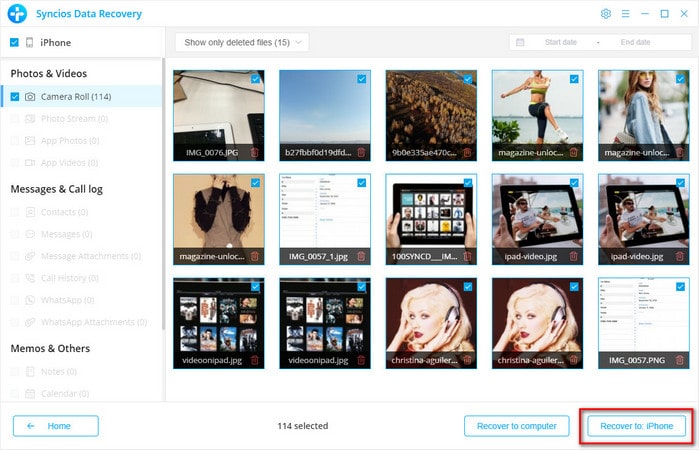Open the settings gear icon
699x450 pixels.
pos(605,14)
